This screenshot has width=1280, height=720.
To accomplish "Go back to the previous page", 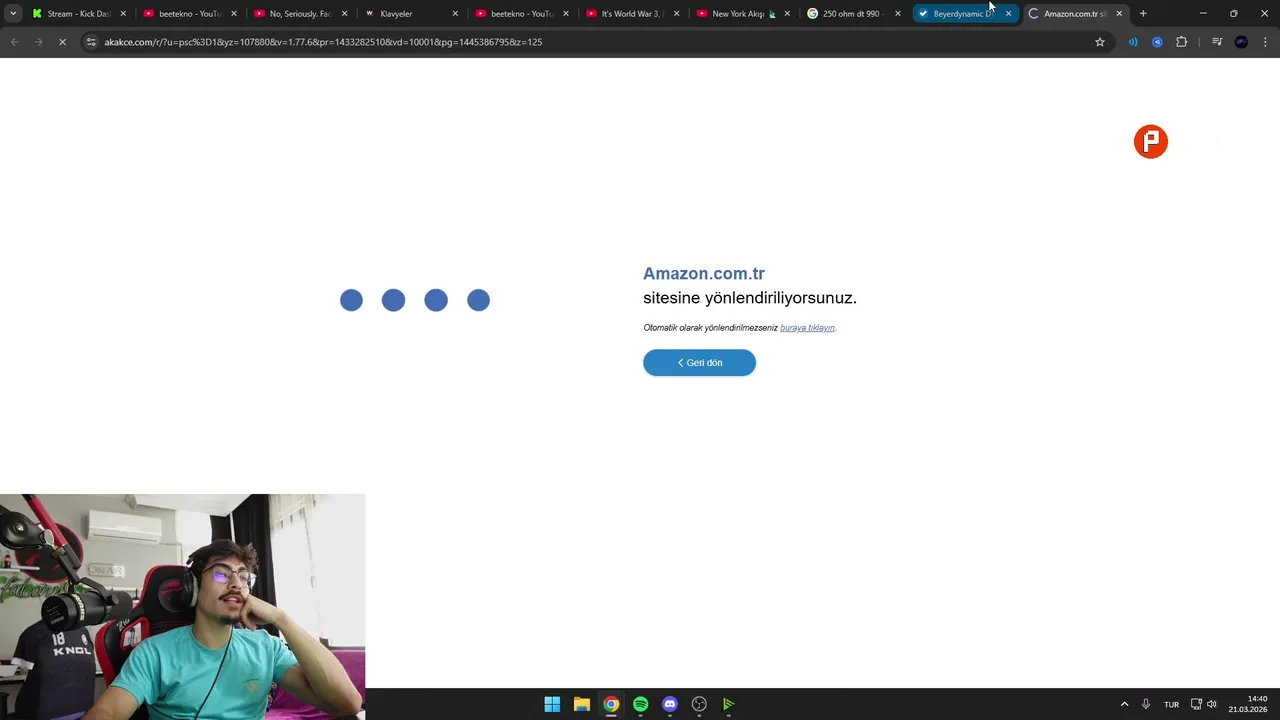I will coord(14,42).
